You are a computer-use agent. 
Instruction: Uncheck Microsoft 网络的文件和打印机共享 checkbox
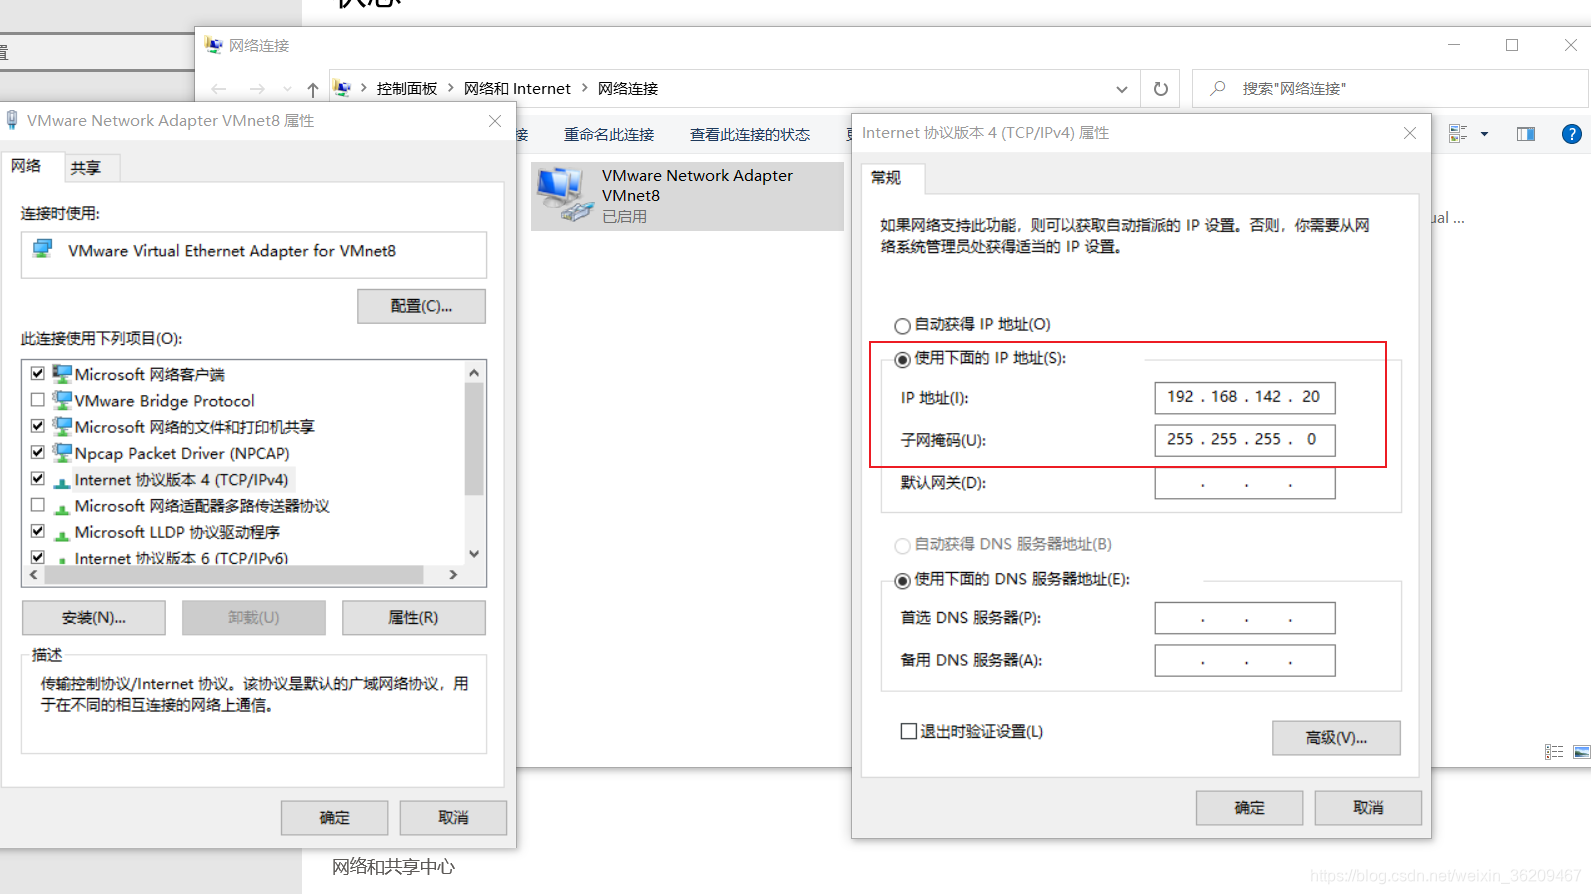click(x=38, y=426)
